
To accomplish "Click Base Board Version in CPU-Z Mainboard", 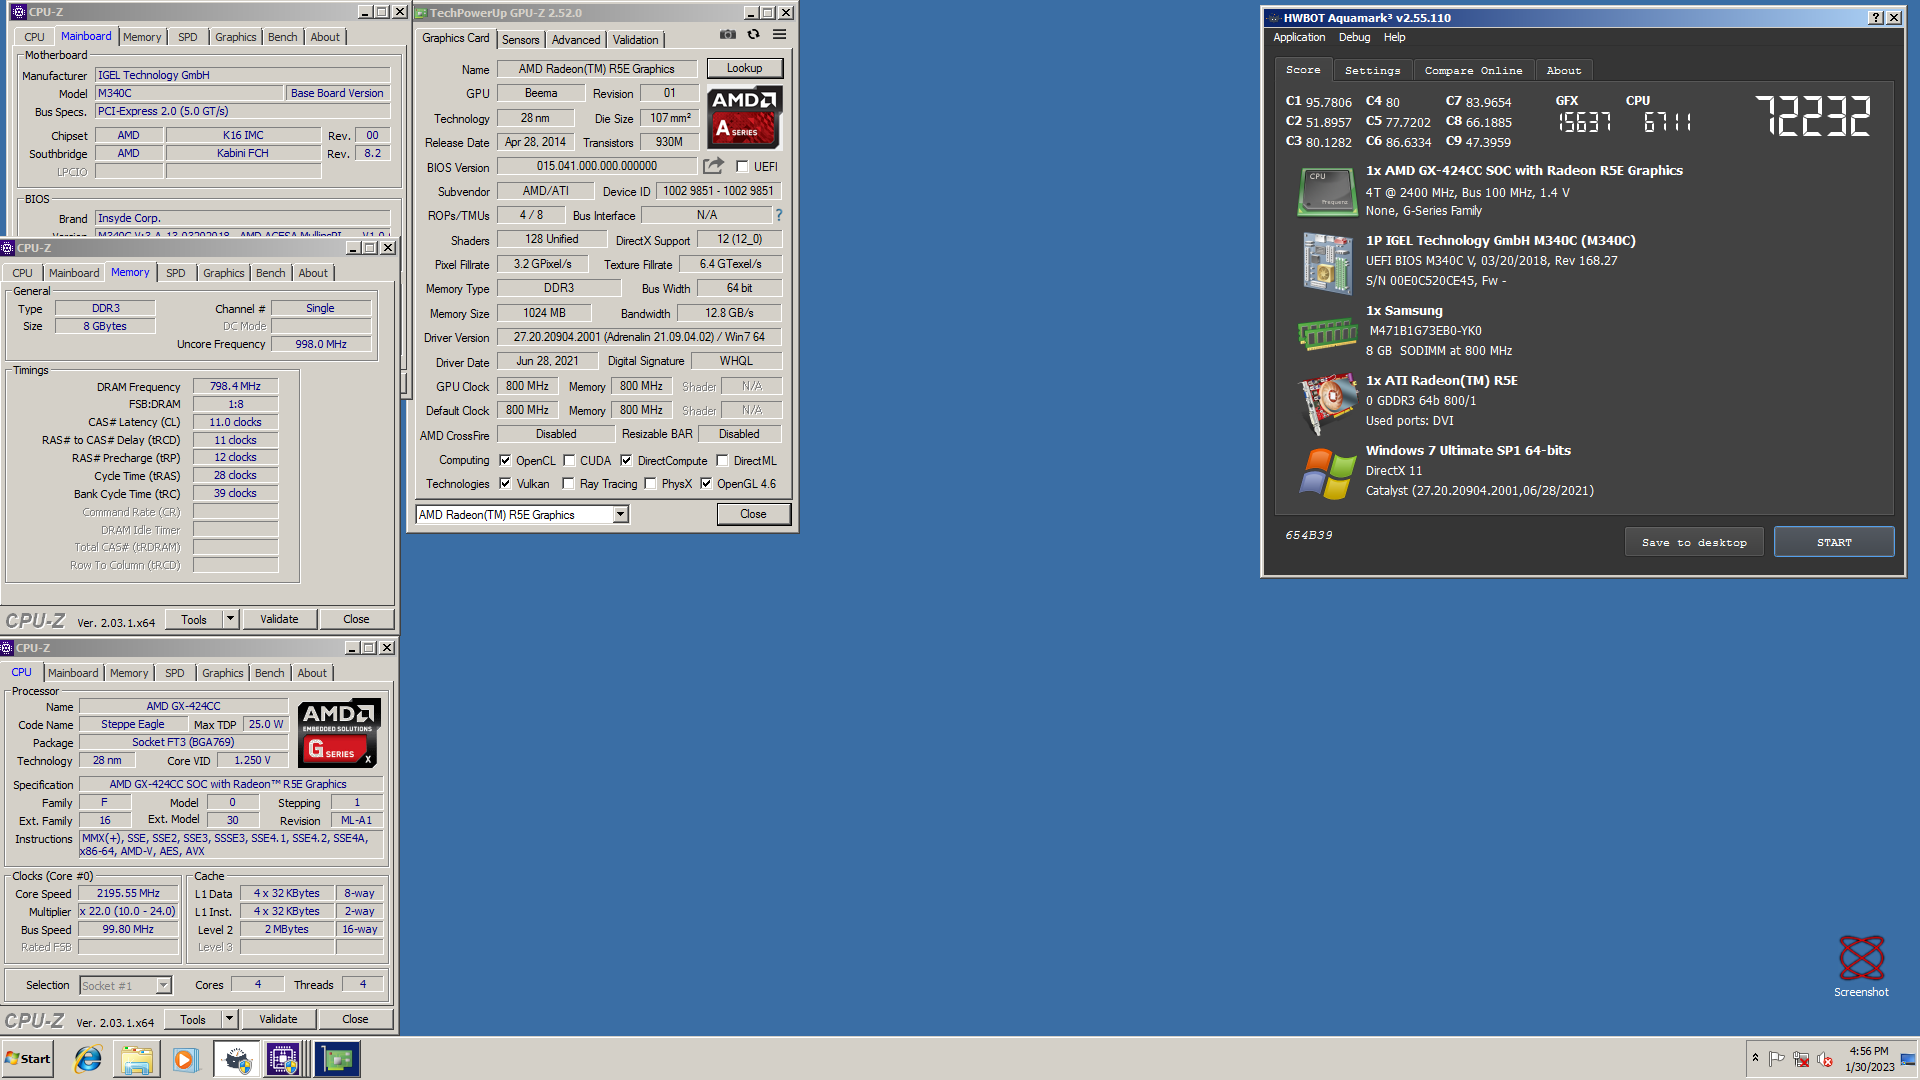I will pos(337,93).
